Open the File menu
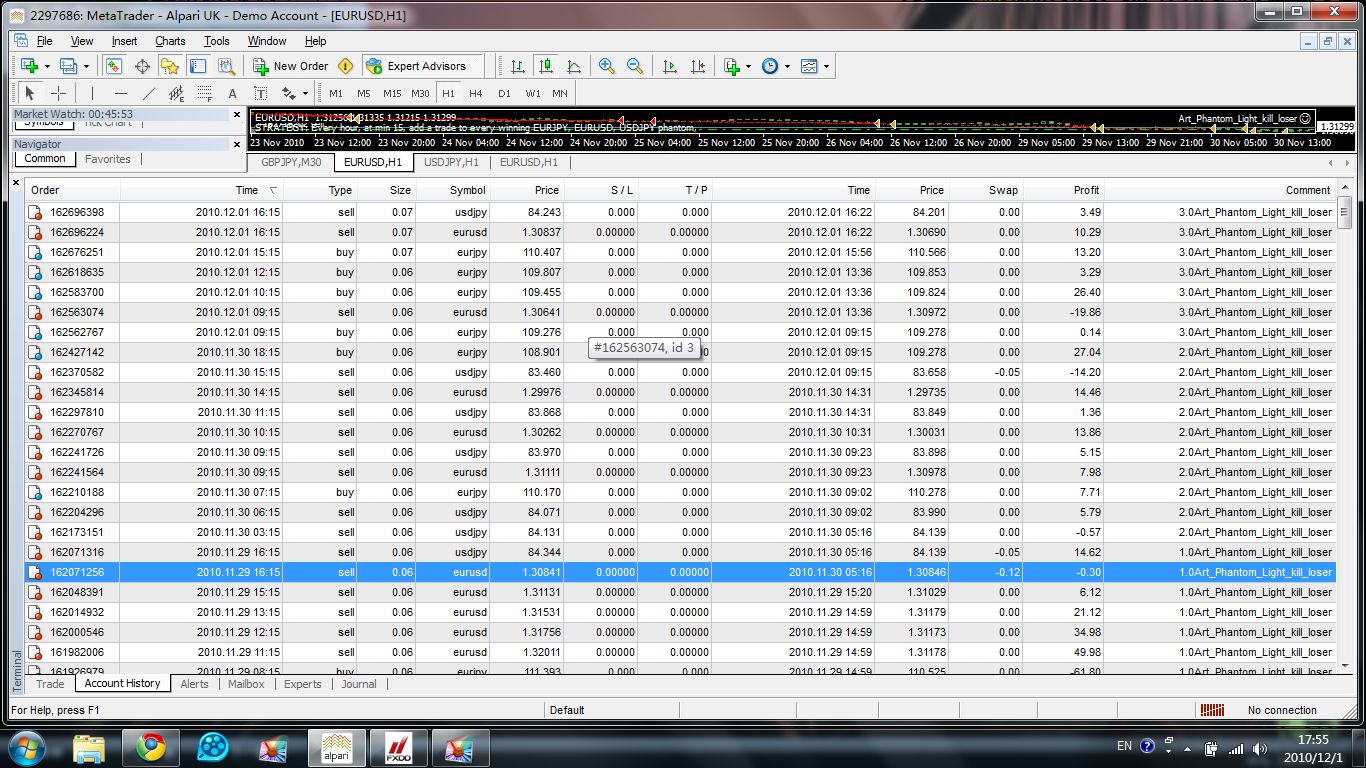1366x768 pixels. [x=44, y=41]
